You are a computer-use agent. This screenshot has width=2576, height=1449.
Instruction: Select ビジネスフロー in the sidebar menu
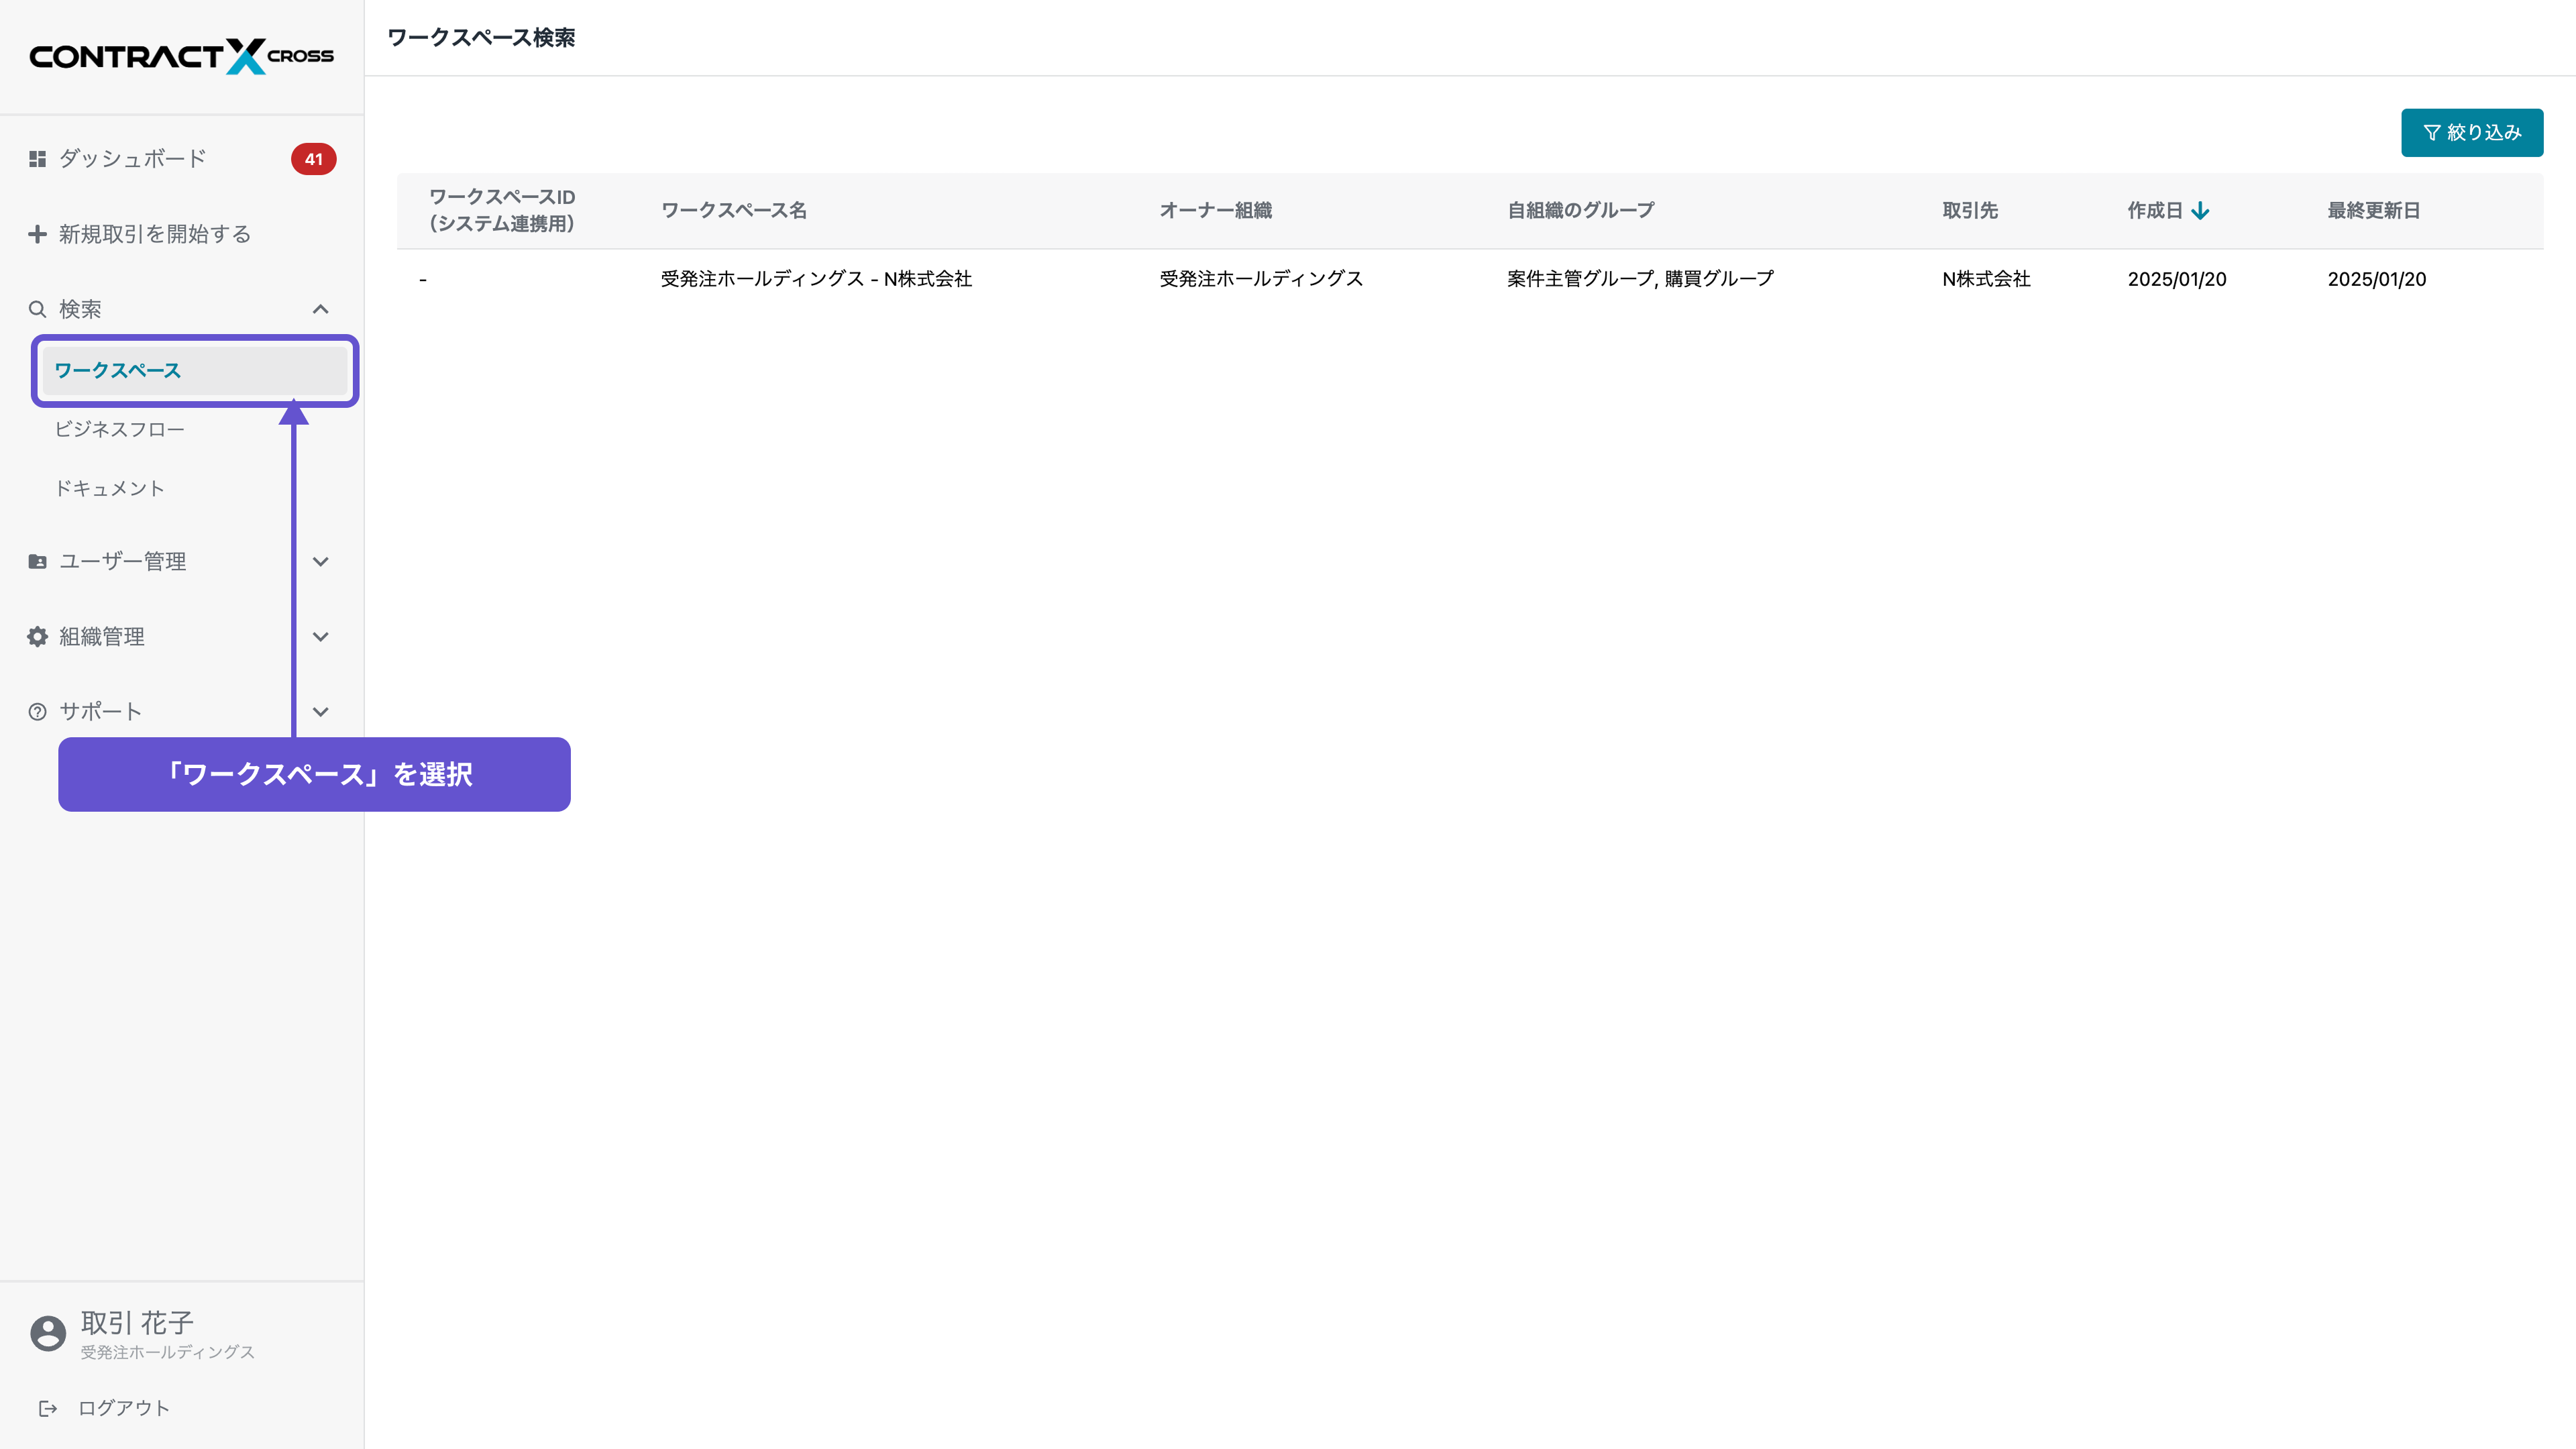119,429
